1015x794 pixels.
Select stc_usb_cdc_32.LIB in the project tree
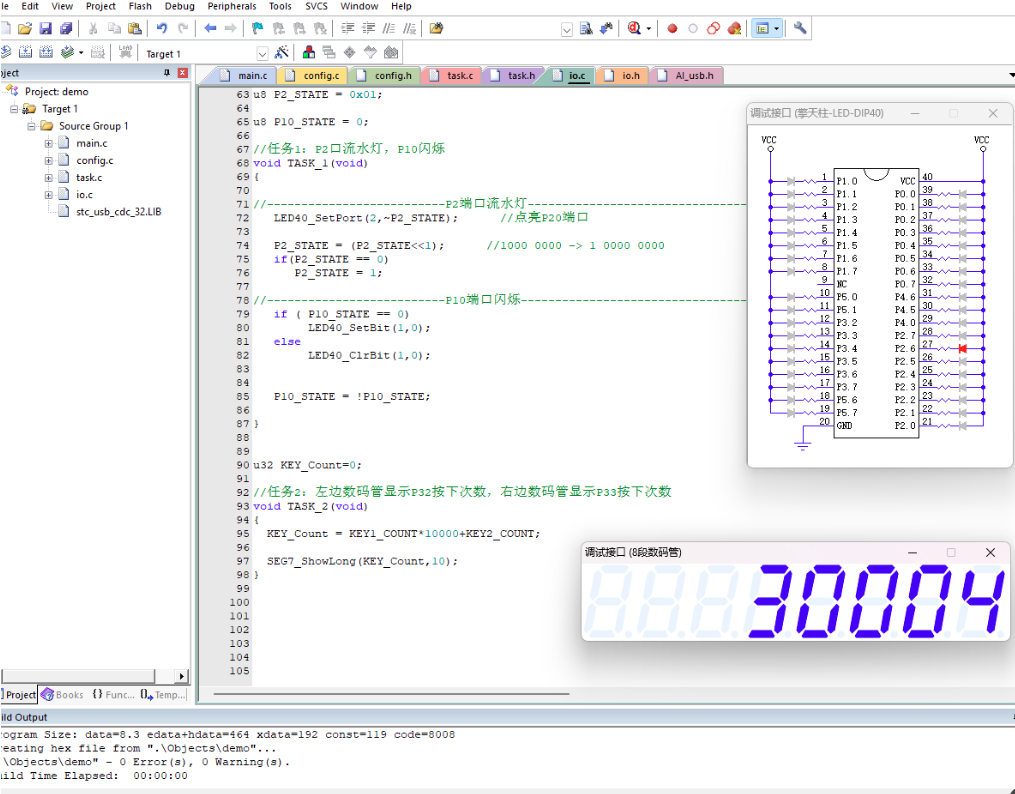coord(118,212)
